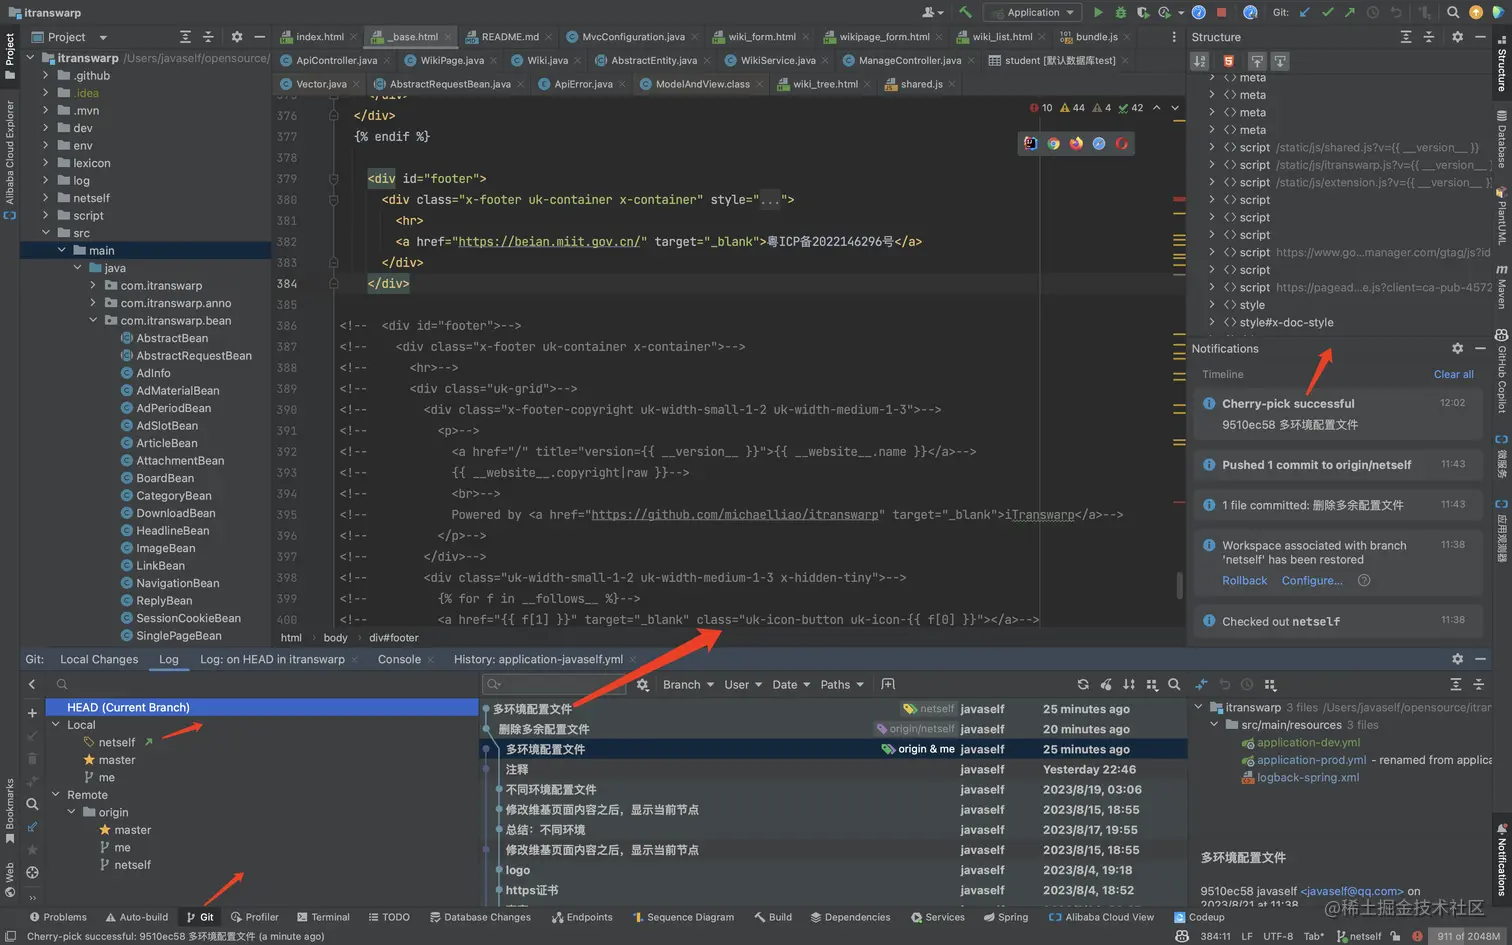Toggle Structure tool window side tab
The image size is (1512, 945).
(x=1501, y=63)
